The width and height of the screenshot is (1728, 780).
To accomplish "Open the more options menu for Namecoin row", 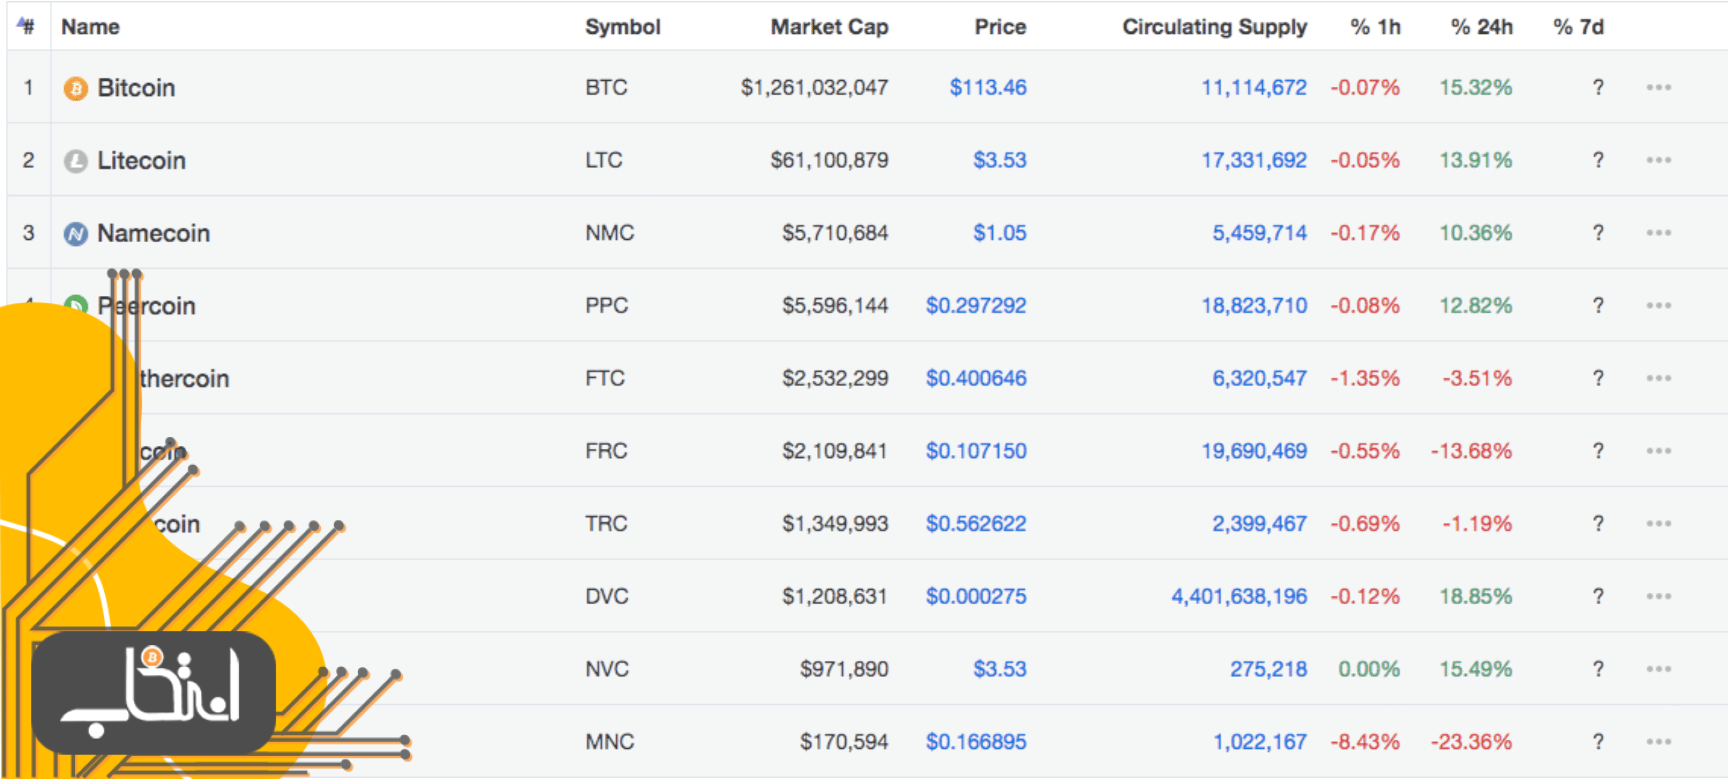I will (x=1659, y=233).
